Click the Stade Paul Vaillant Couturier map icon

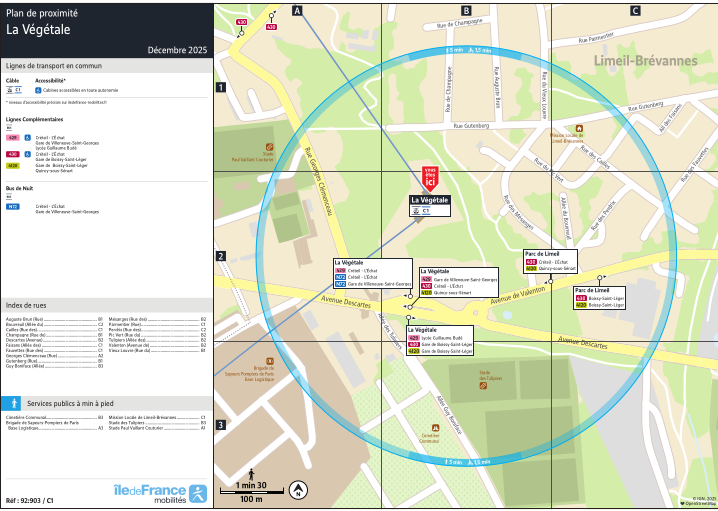(269, 147)
